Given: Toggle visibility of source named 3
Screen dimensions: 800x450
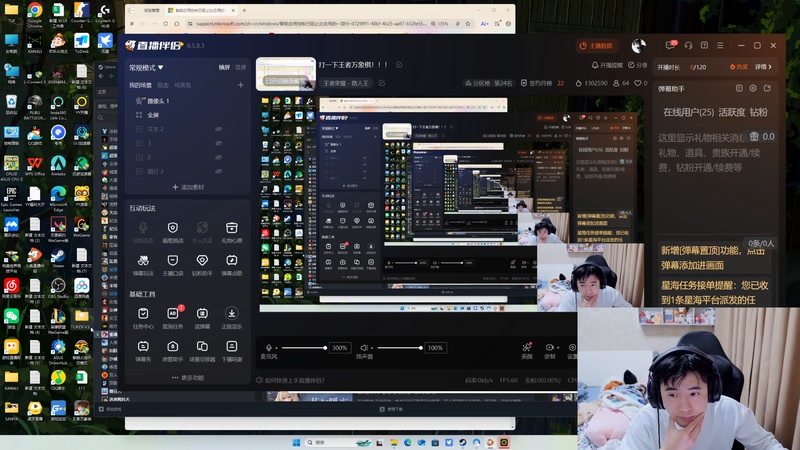Looking at the screenshot, I should 218,143.
